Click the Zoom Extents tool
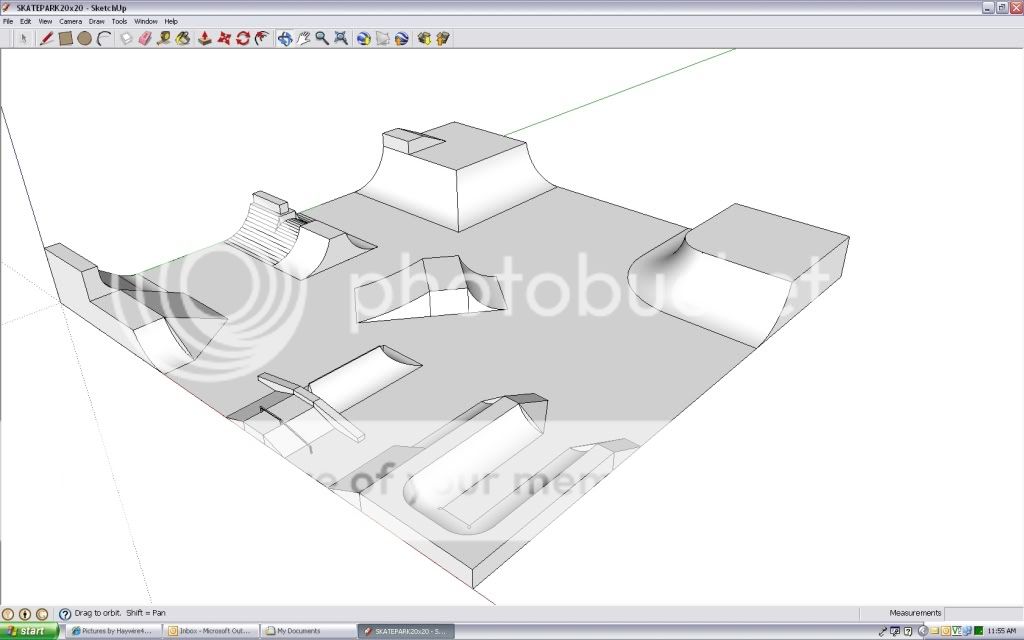 (341, 38)
